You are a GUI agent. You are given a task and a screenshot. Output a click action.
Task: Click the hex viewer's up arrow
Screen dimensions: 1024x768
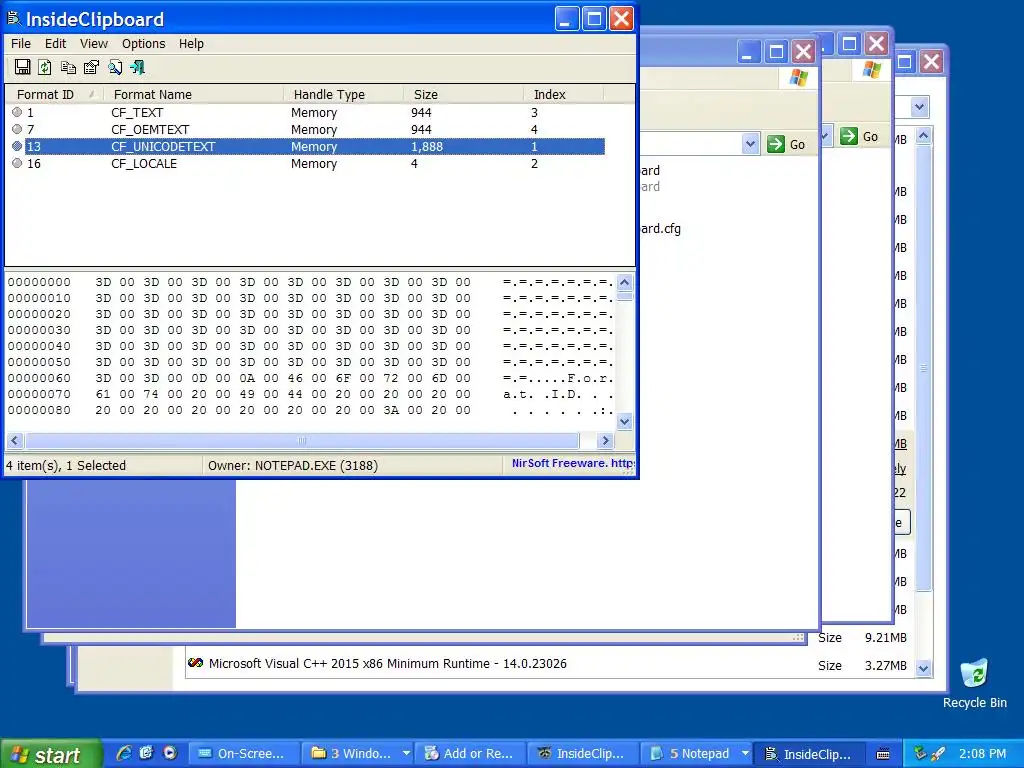coord(624,282)
